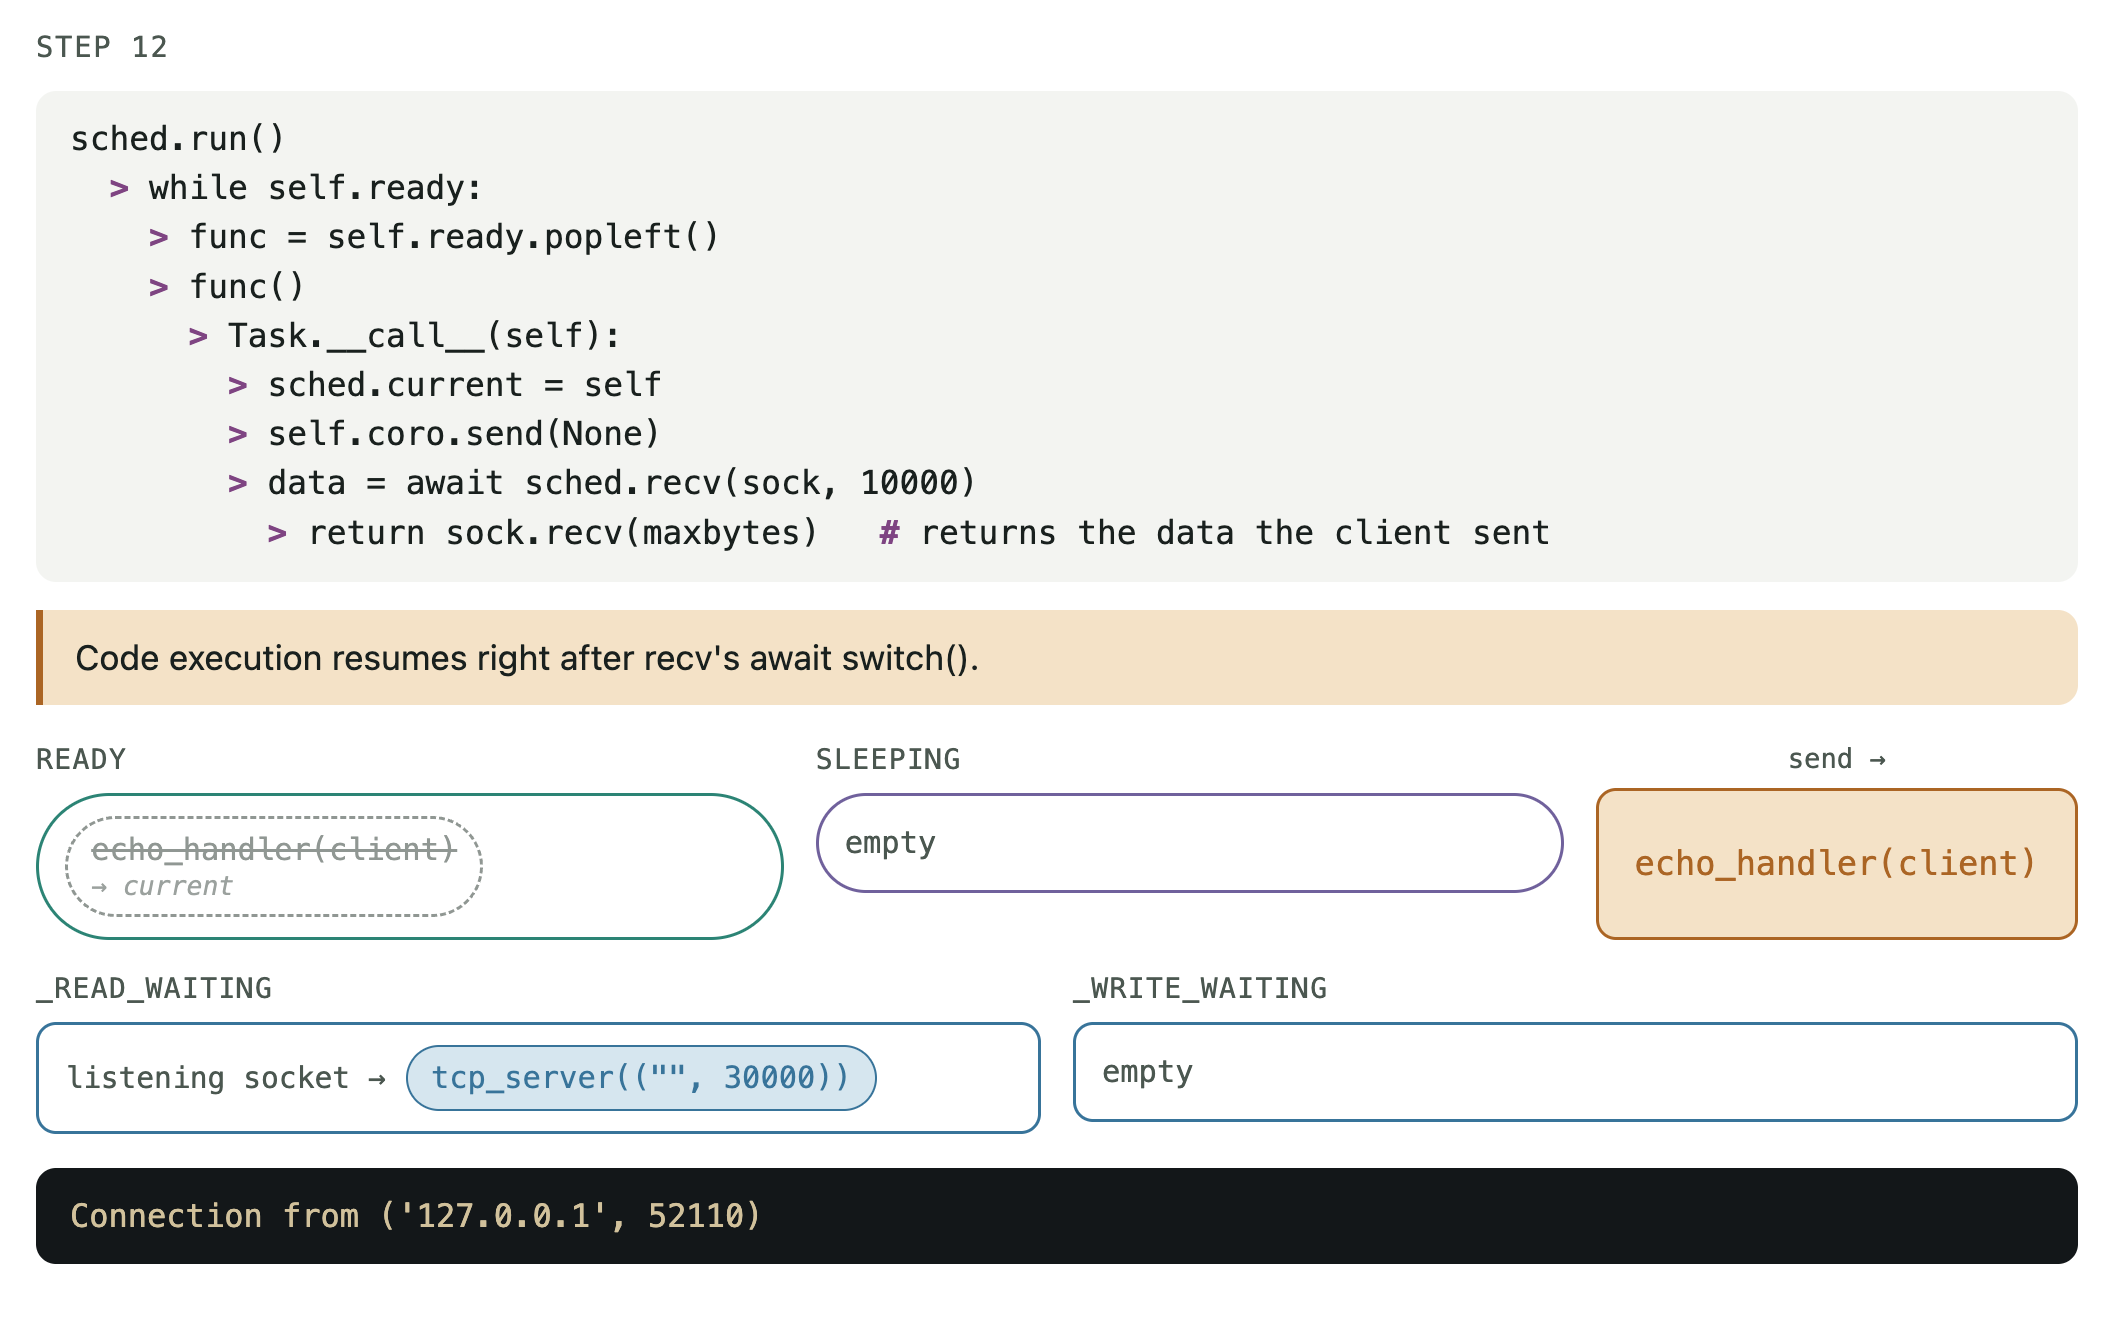Click 'self.coro.send(None)' line
The width and height of the screenshot is (2112, 1338).
coord(464,434)
